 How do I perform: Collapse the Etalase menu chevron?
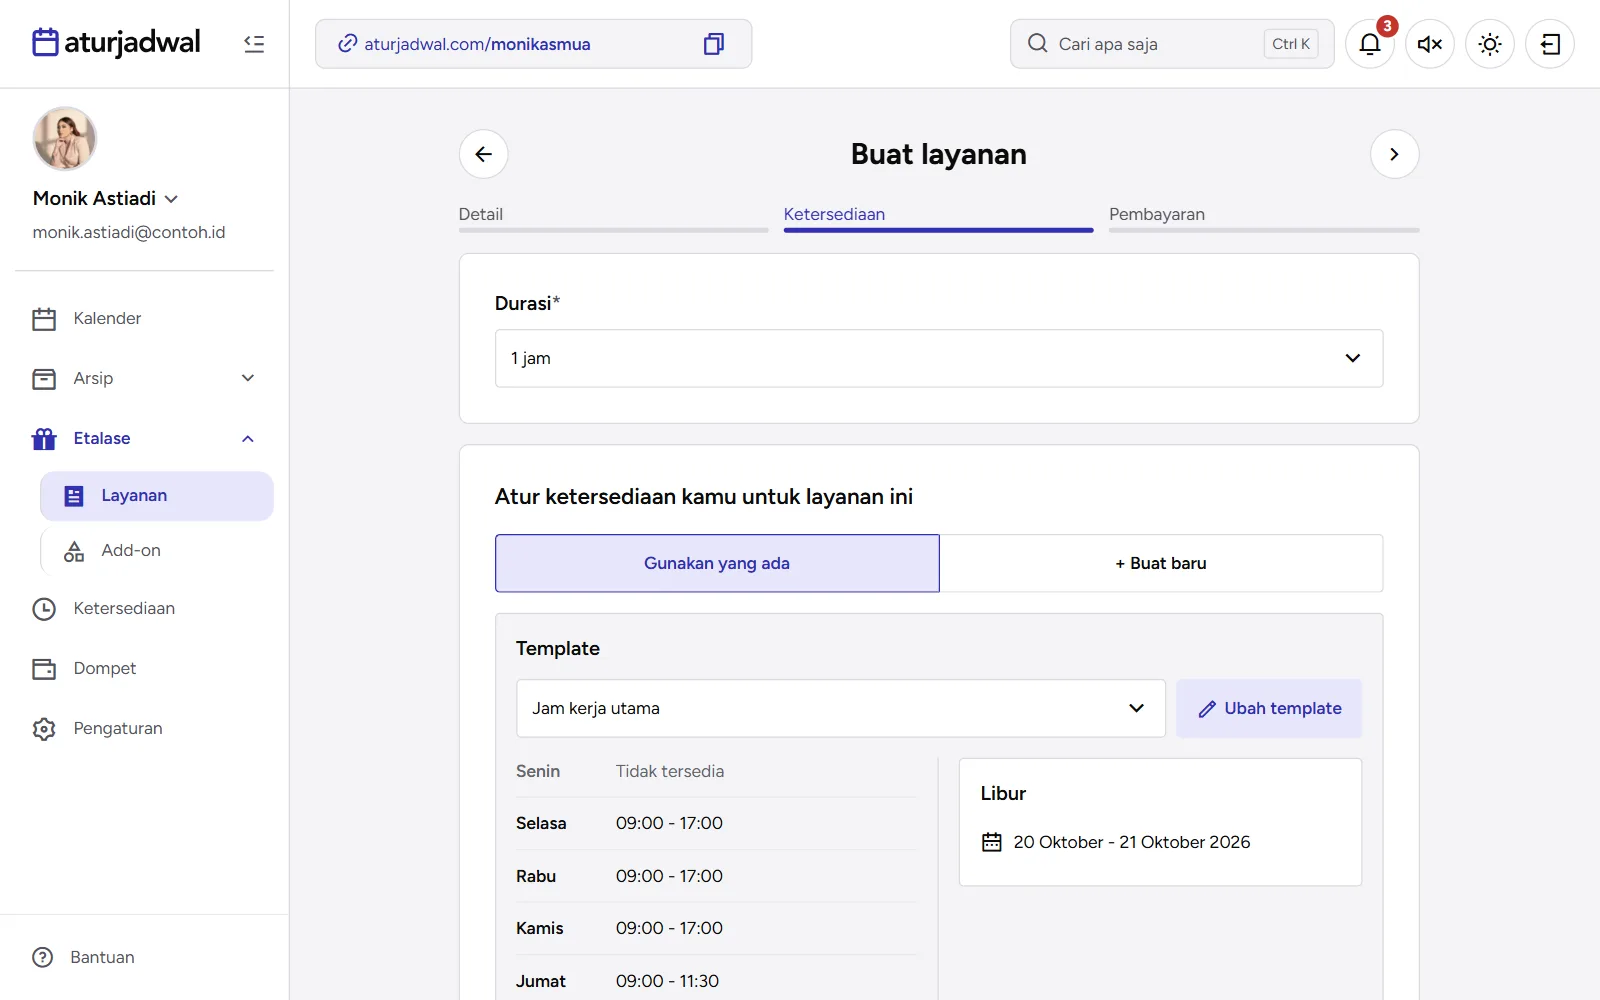(x=248, y=439)
